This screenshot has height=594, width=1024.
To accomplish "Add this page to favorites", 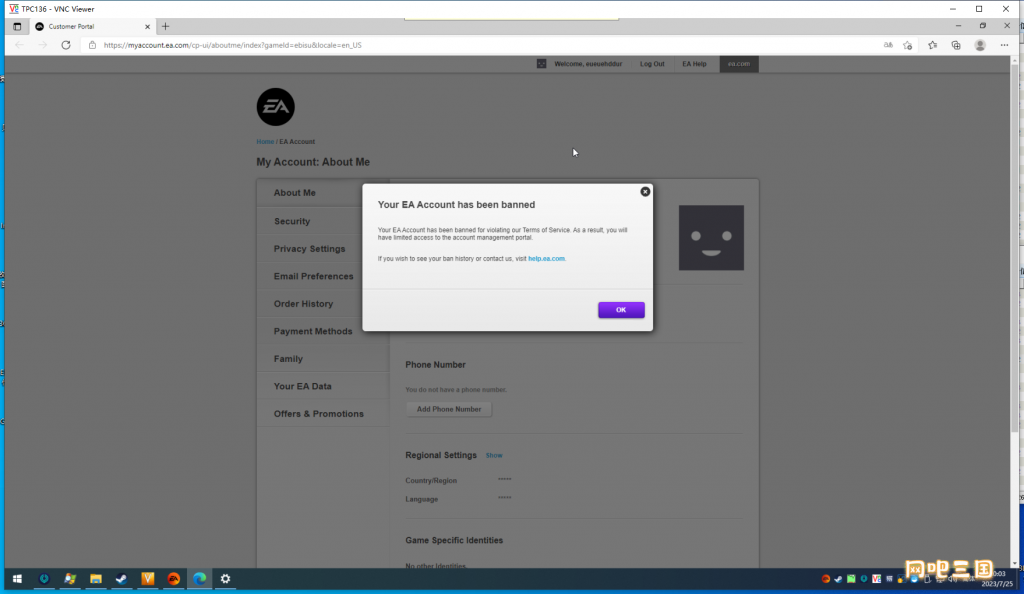I will [x=908, y=45].
